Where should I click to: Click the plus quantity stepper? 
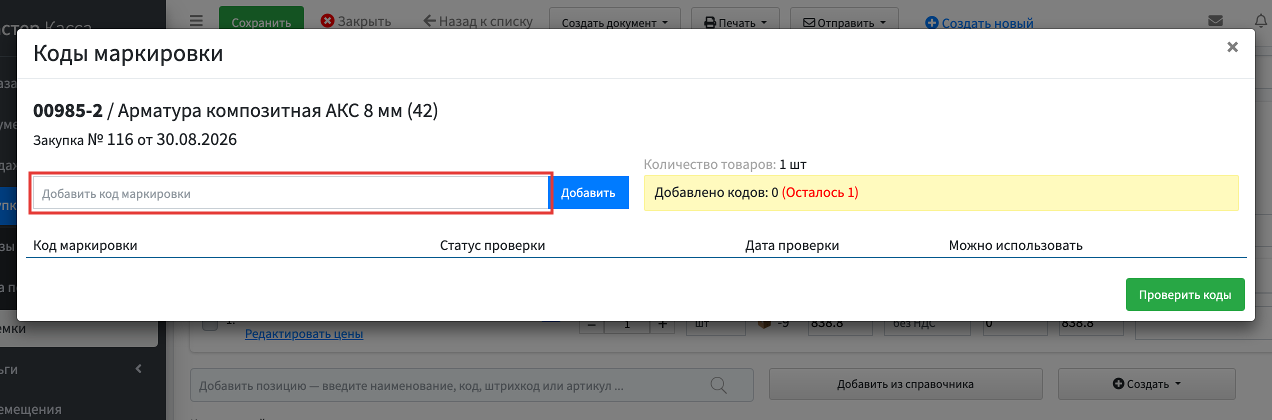point(662,325)
